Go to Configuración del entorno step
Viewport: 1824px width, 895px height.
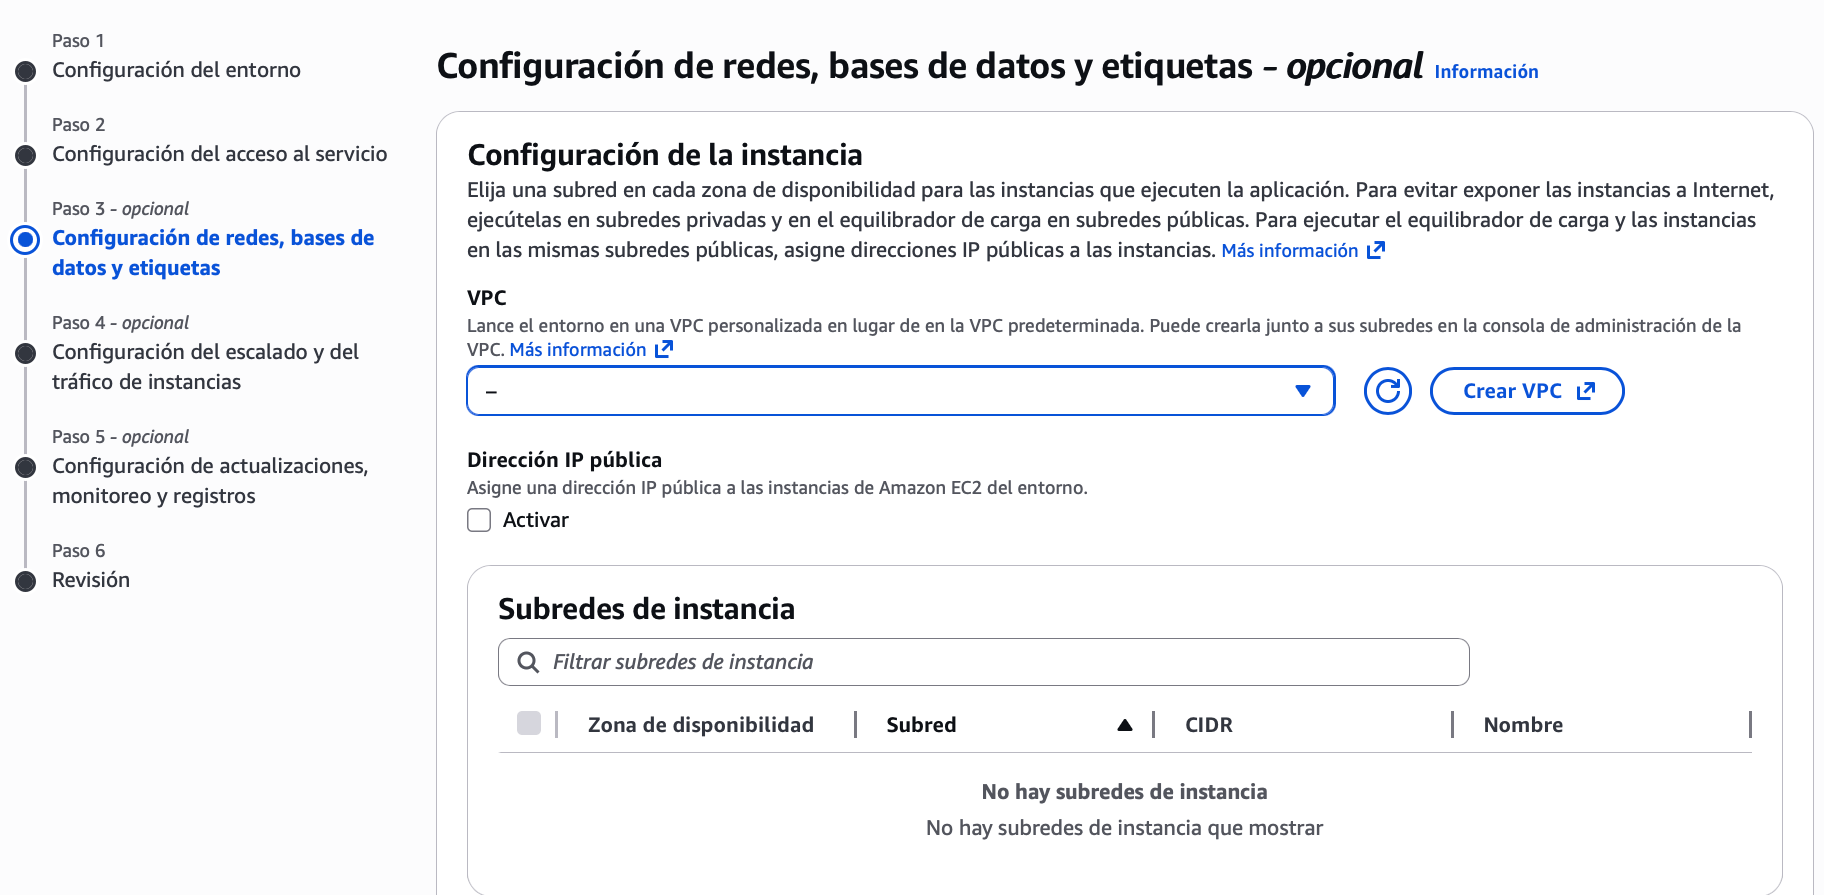tap(176, 70)
